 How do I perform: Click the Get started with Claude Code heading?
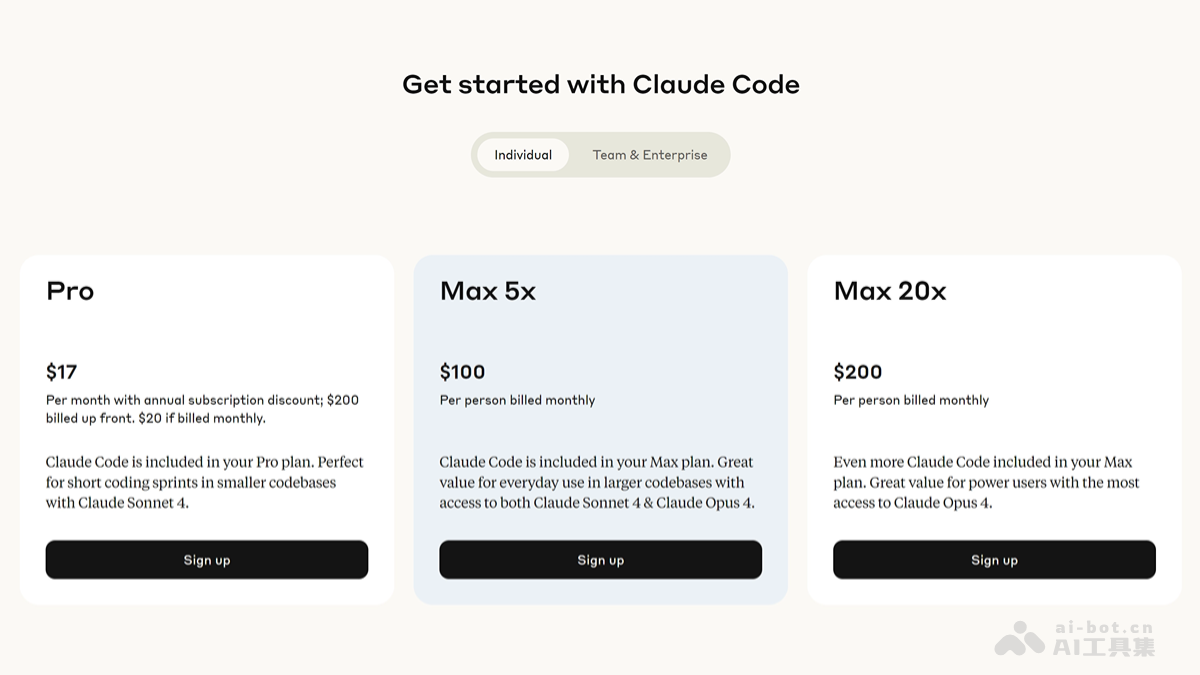600,85
